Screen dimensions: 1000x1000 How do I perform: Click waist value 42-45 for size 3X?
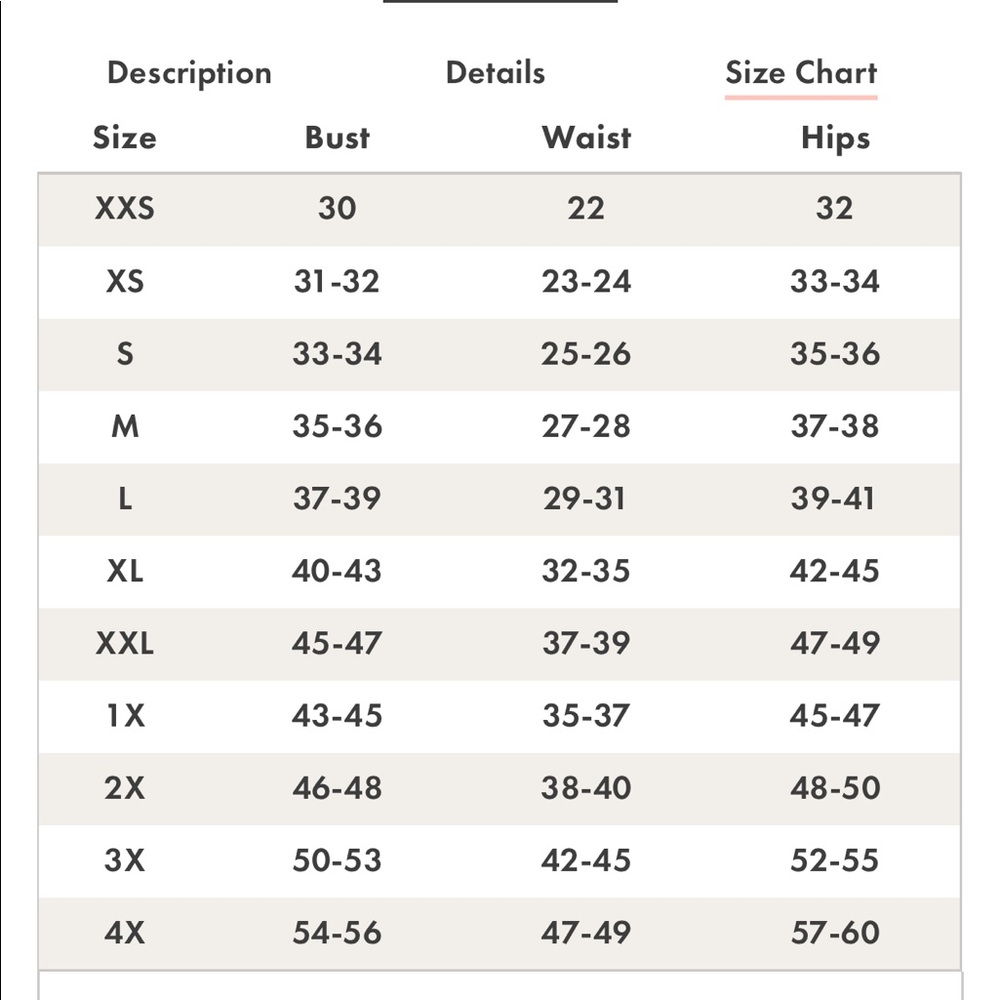586,860
